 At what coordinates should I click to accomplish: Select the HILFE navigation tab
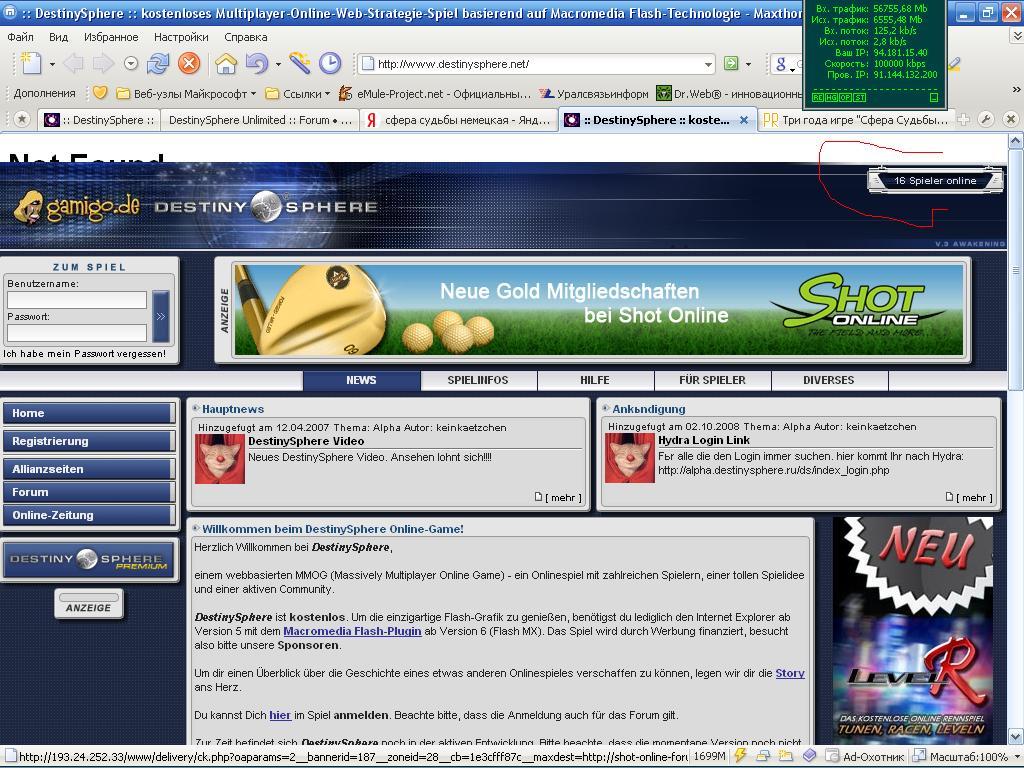coord(595,380)
